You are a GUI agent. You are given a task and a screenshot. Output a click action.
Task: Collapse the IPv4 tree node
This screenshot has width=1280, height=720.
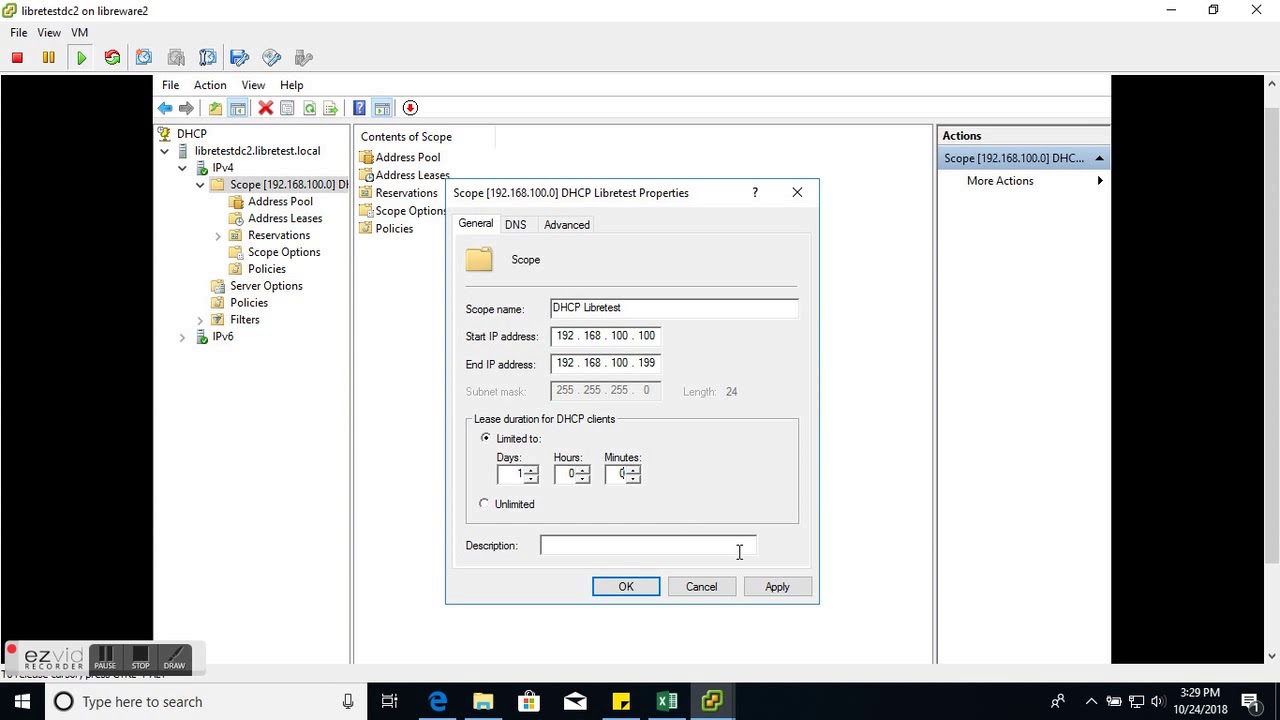coord(182,168)
